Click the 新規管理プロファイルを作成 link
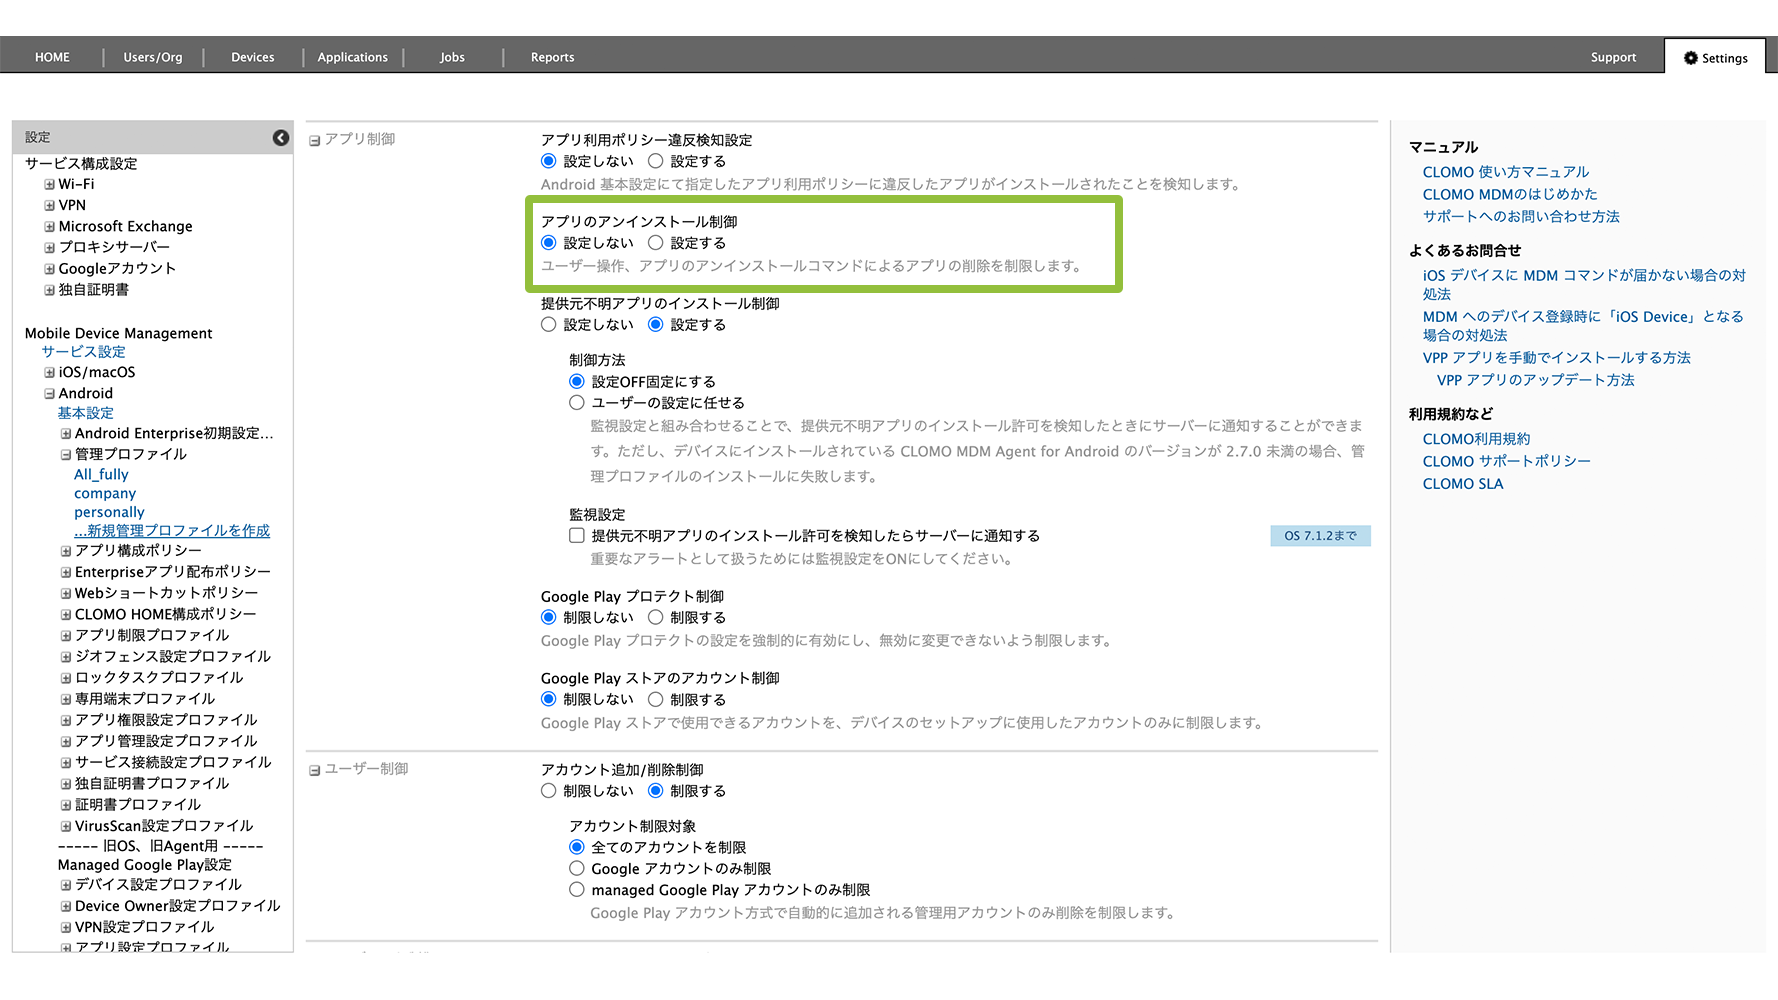 click(x=172, y=531)
